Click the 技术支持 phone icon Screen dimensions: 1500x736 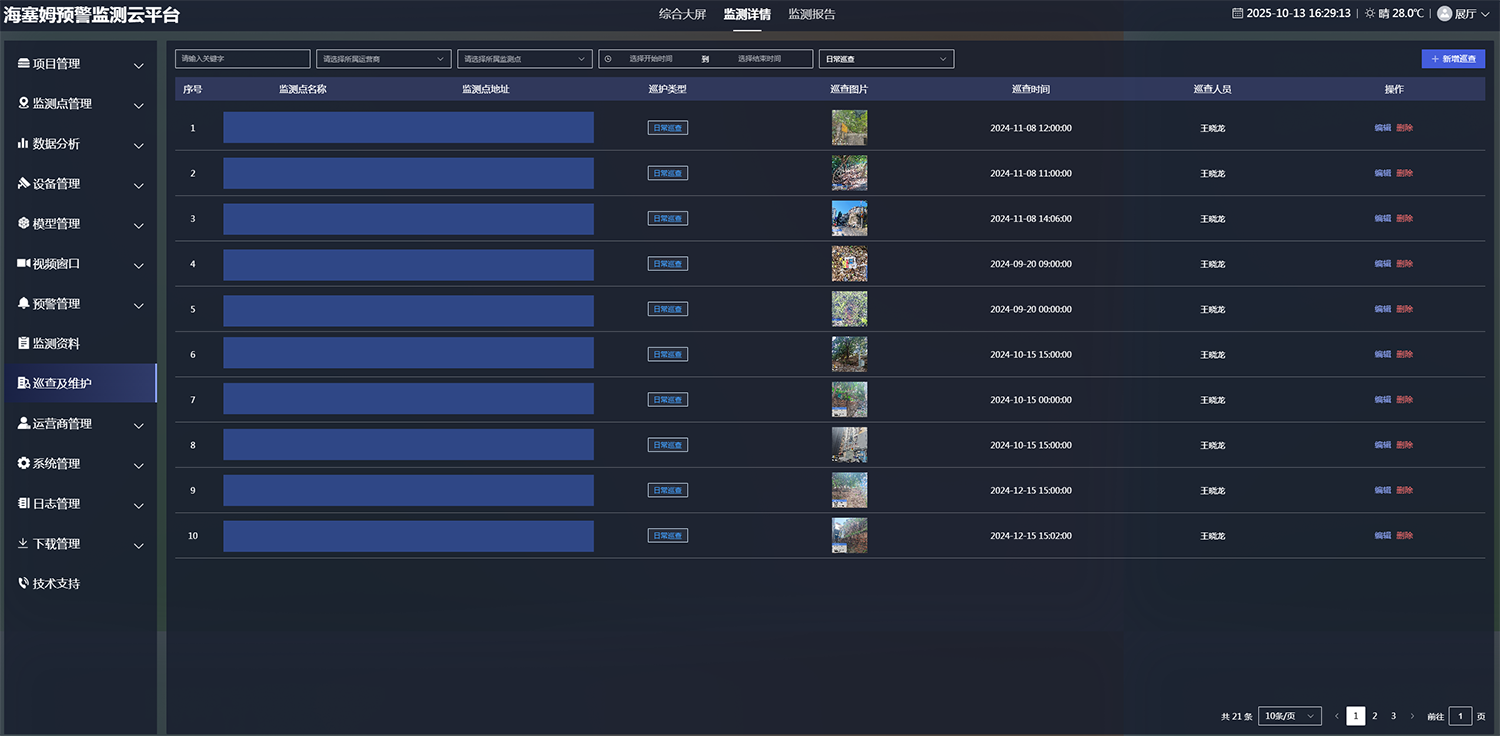click(x=24, y=584)
